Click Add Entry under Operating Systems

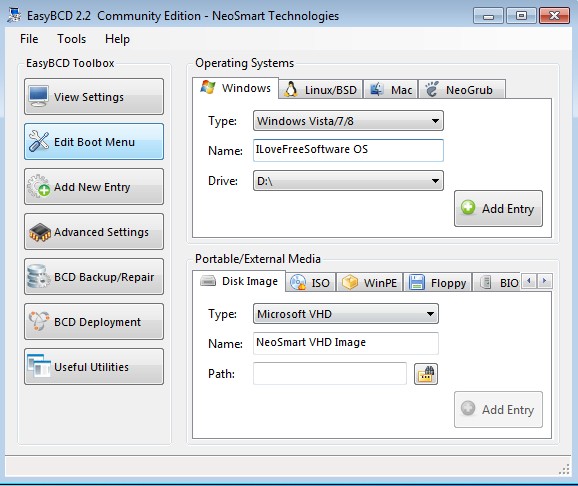point(498,208)
